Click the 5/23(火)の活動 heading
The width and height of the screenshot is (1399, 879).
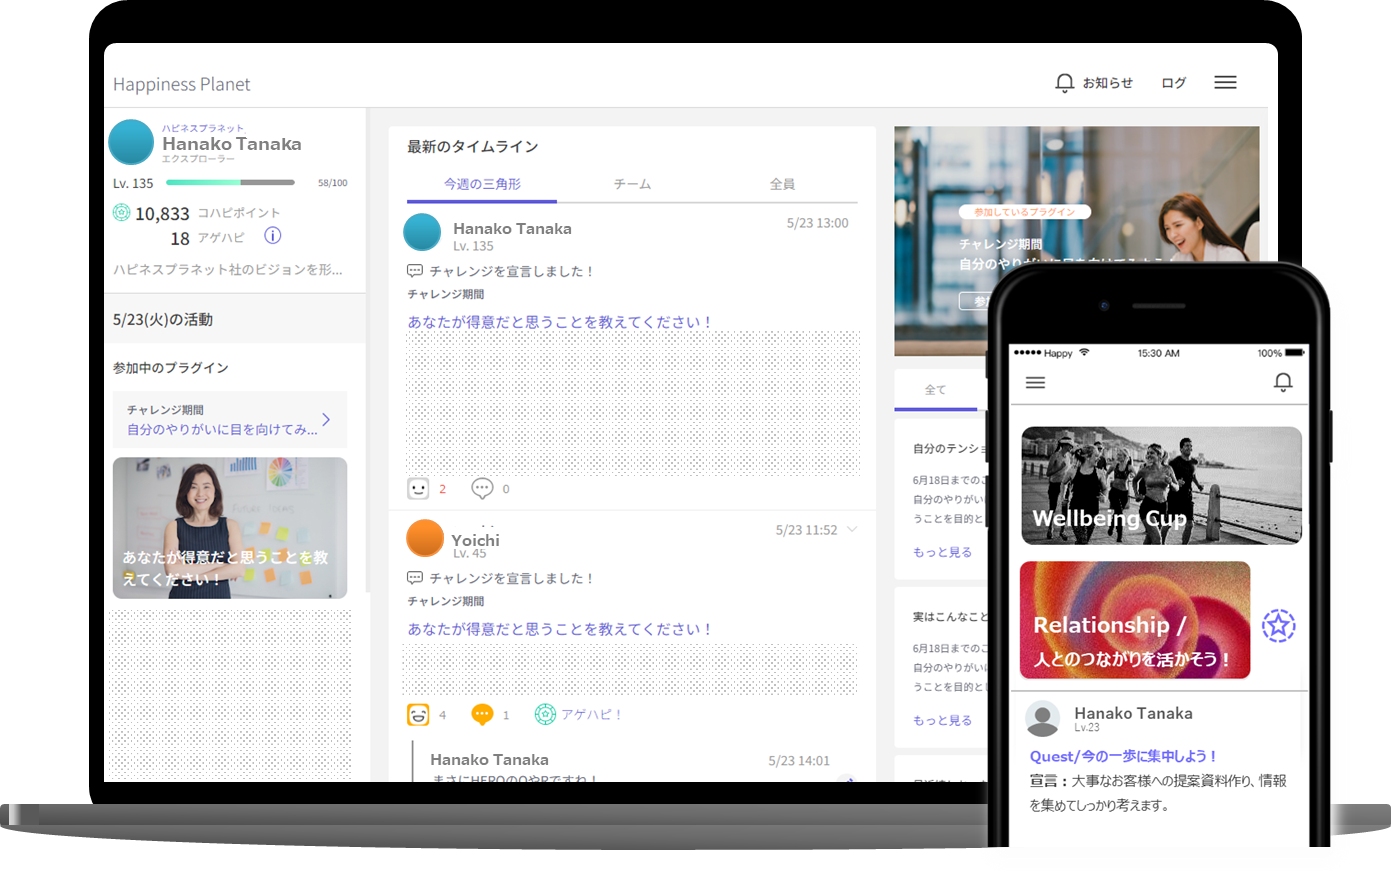(163, 320)
